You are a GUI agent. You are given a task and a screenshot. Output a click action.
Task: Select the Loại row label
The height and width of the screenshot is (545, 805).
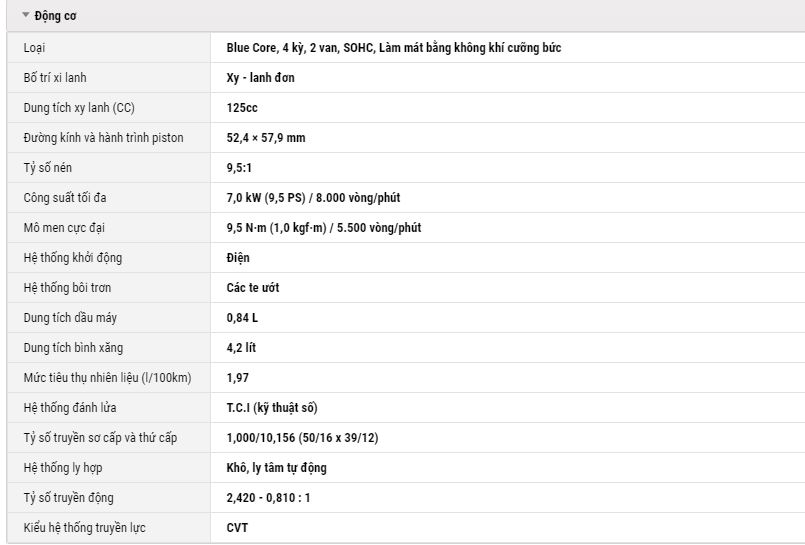click(34, 48)
